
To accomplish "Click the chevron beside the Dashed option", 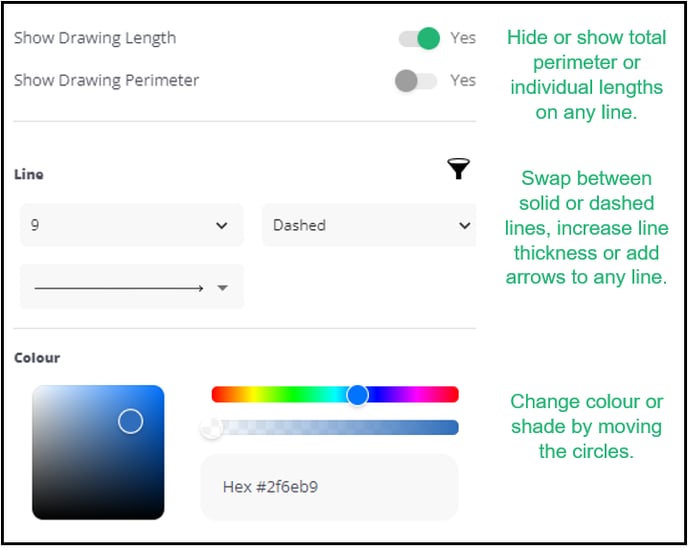I will (464, 226).
